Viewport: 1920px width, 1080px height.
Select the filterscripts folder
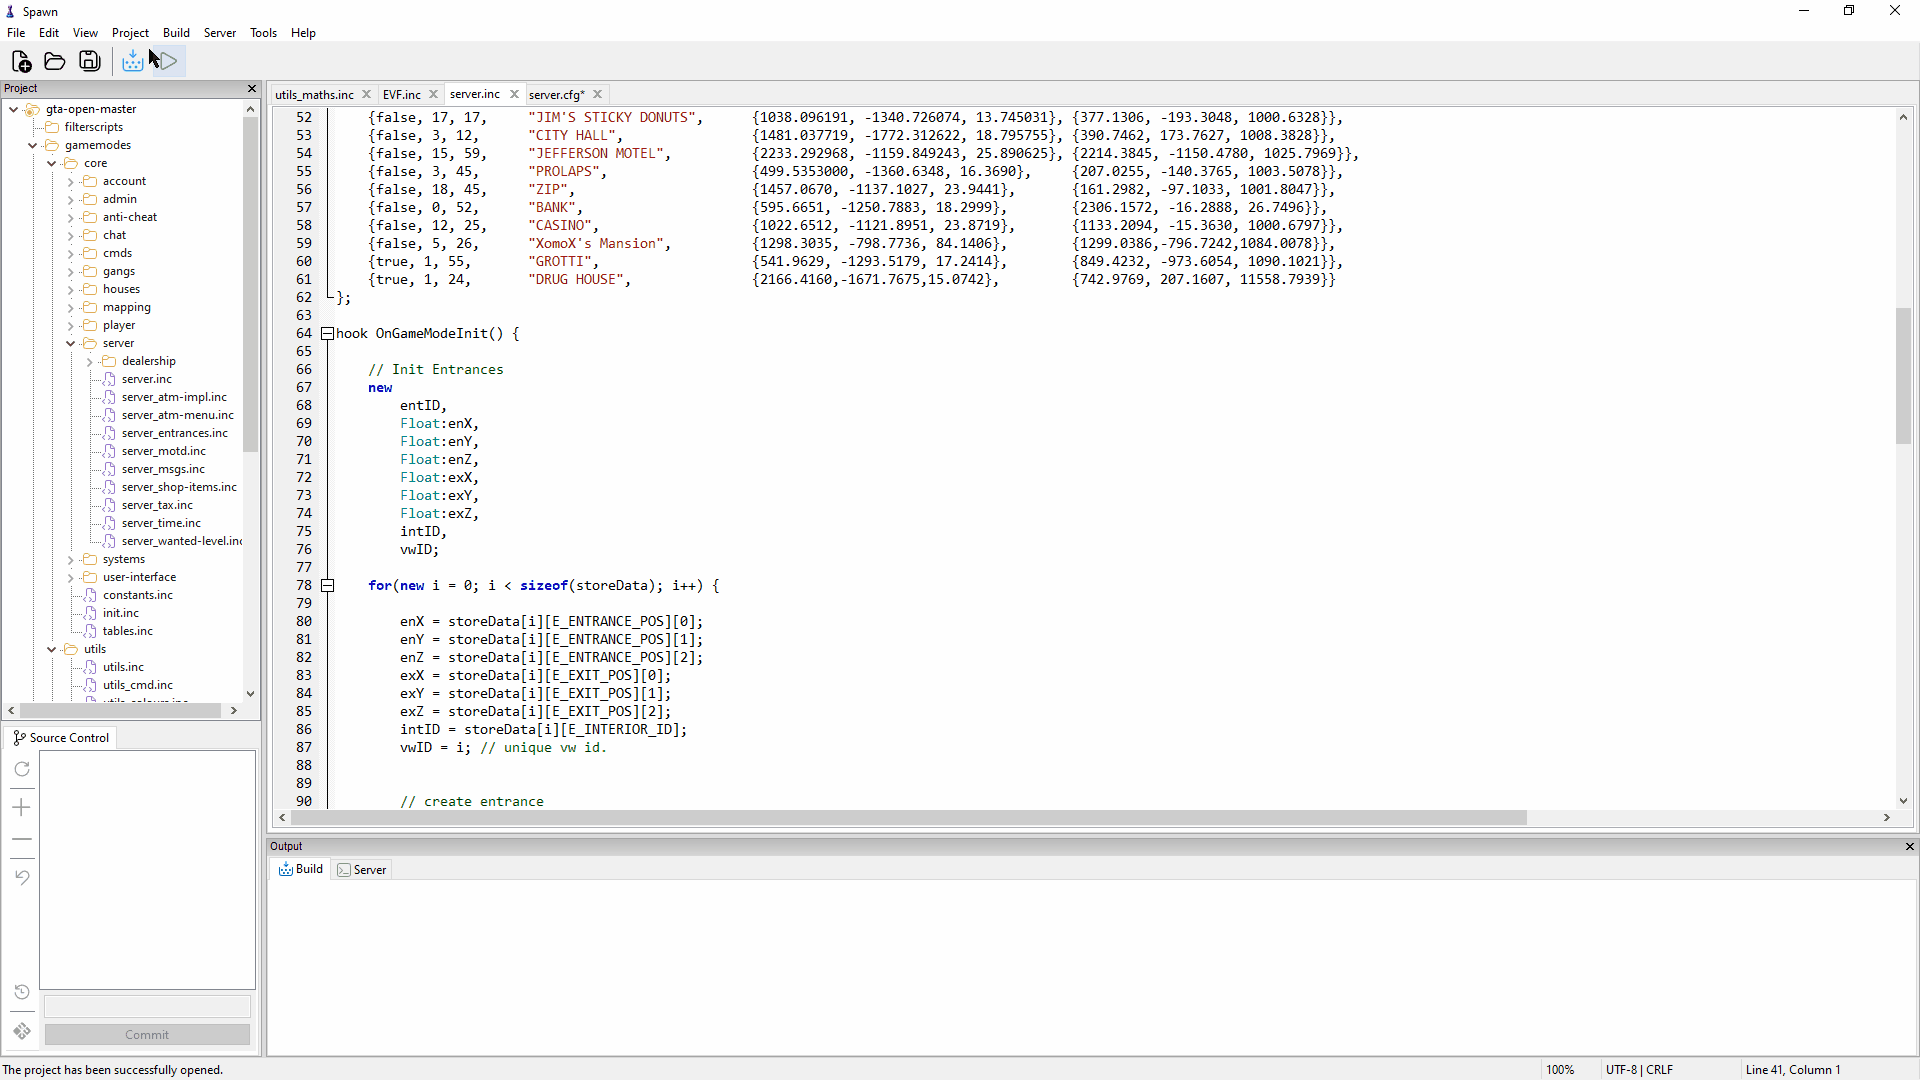coord(93,127)
